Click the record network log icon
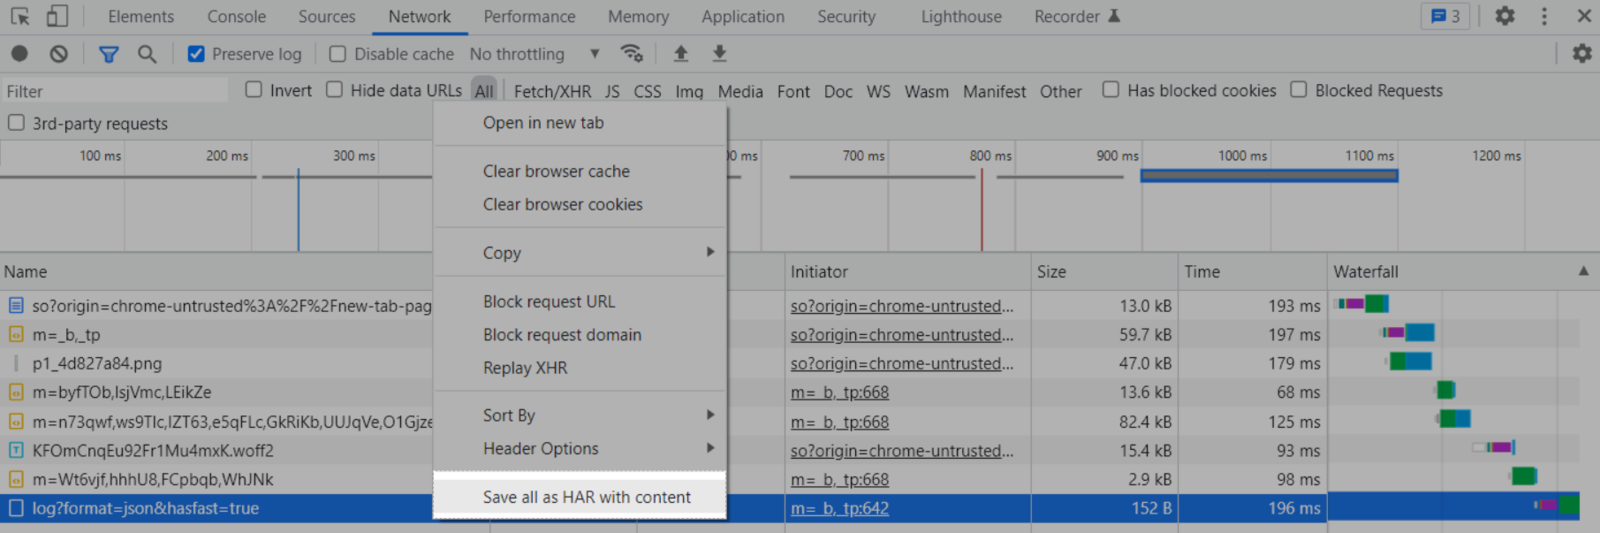The height and width of the screenshot is (533, 1600). pyautogui.click(x=19, y=54)
